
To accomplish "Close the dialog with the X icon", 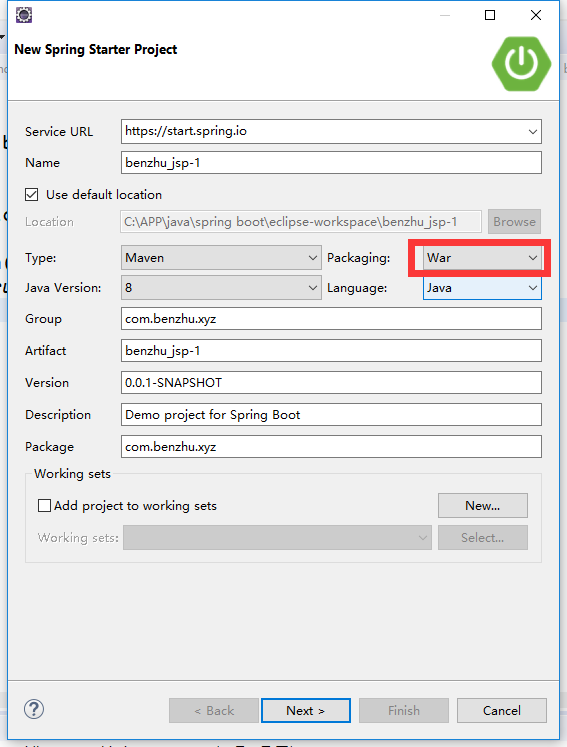I will (x=536, y=15).
